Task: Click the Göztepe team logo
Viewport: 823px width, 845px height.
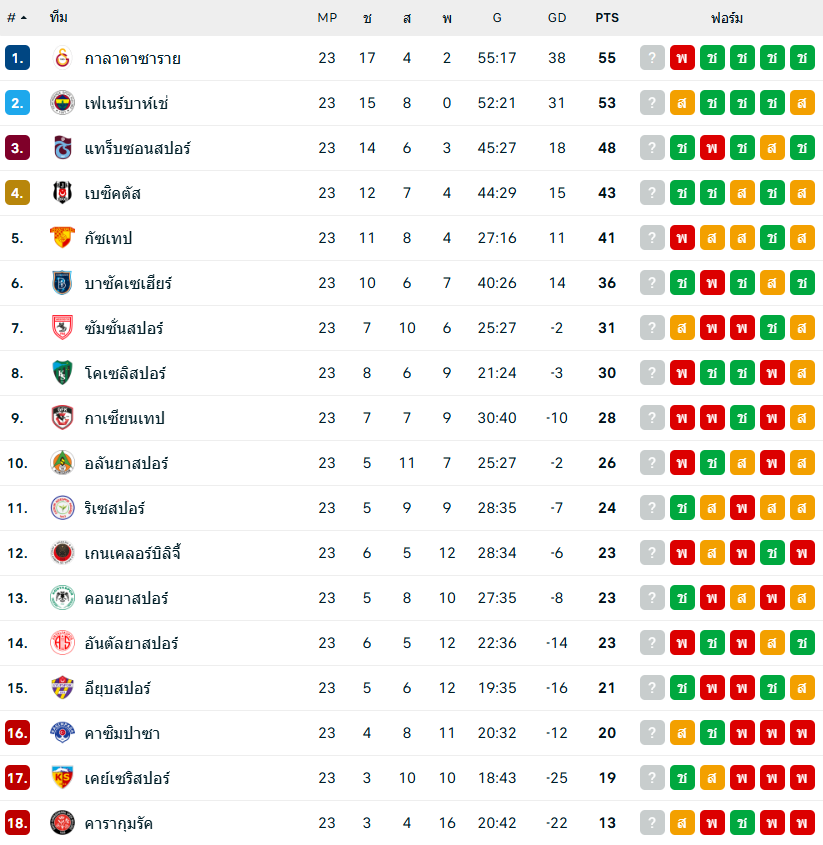Action: pos(62,238)
